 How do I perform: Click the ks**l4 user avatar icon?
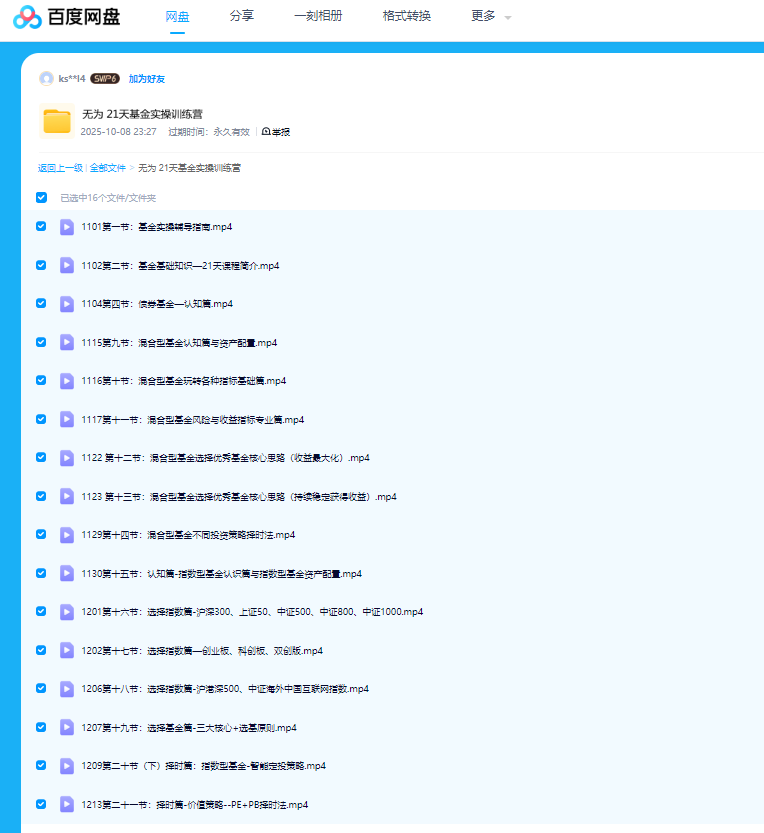(46, 78)
